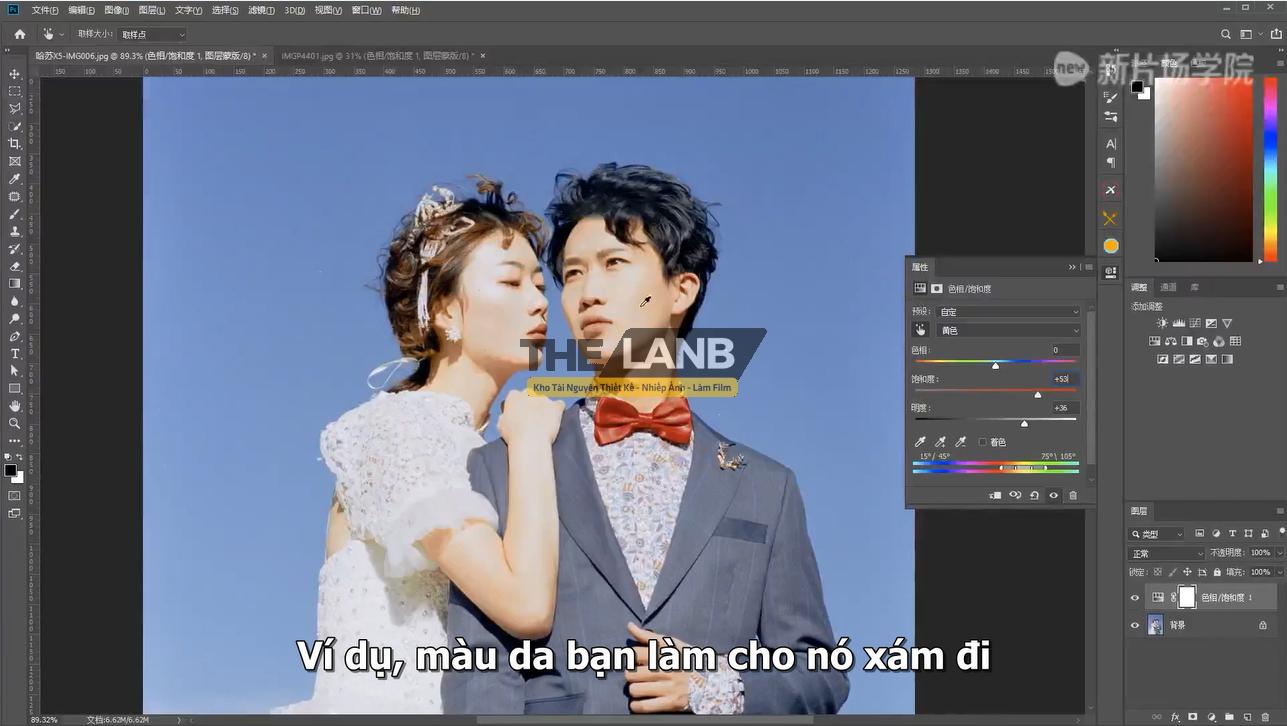Select the Horizontal Type tool

[14, 353]
